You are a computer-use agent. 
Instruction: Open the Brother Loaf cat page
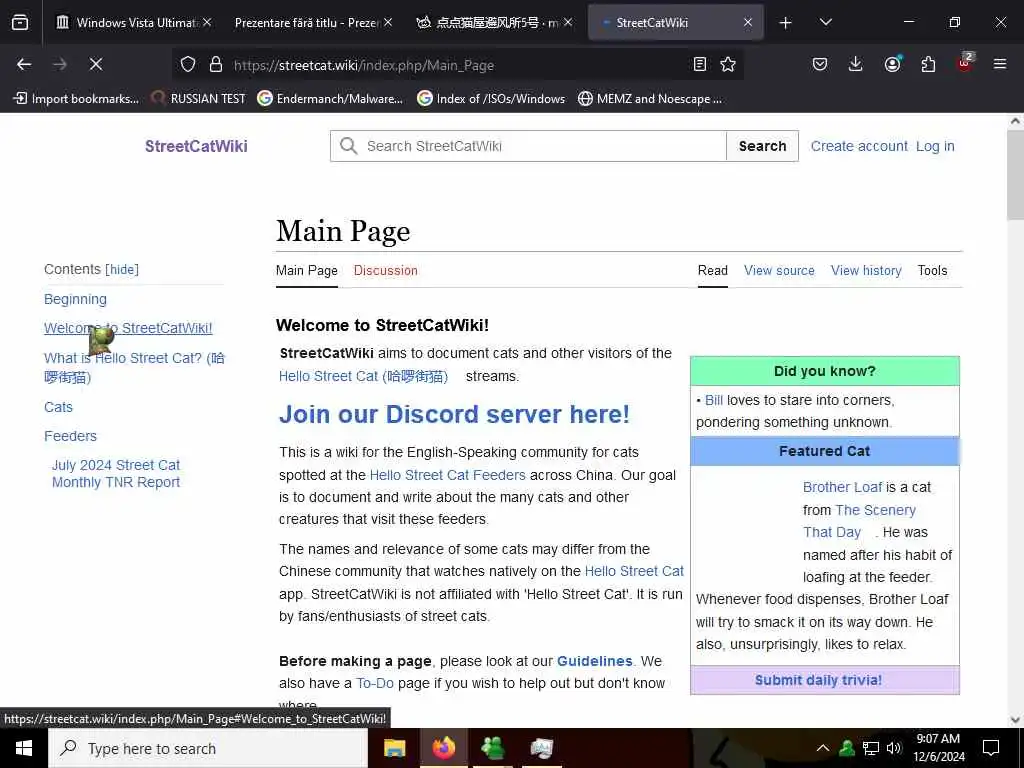tap(842, 487)
